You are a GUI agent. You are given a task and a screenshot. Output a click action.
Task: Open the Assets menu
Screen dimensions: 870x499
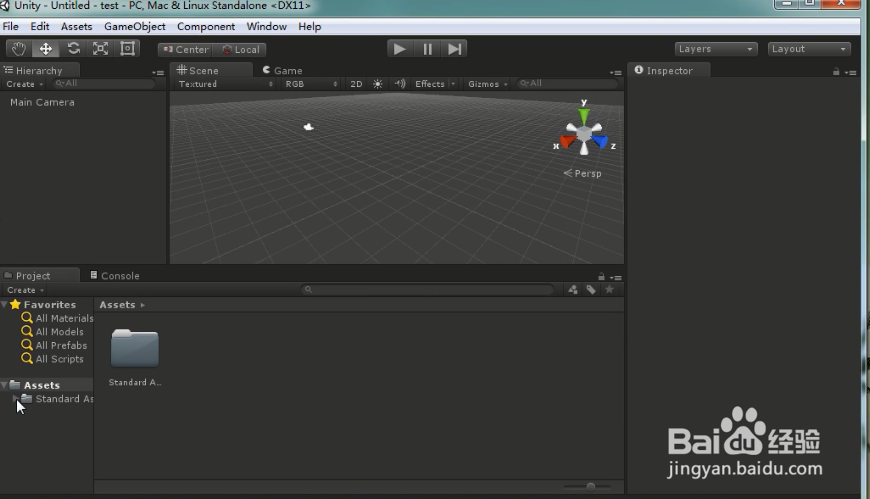(x=77, y=26)
